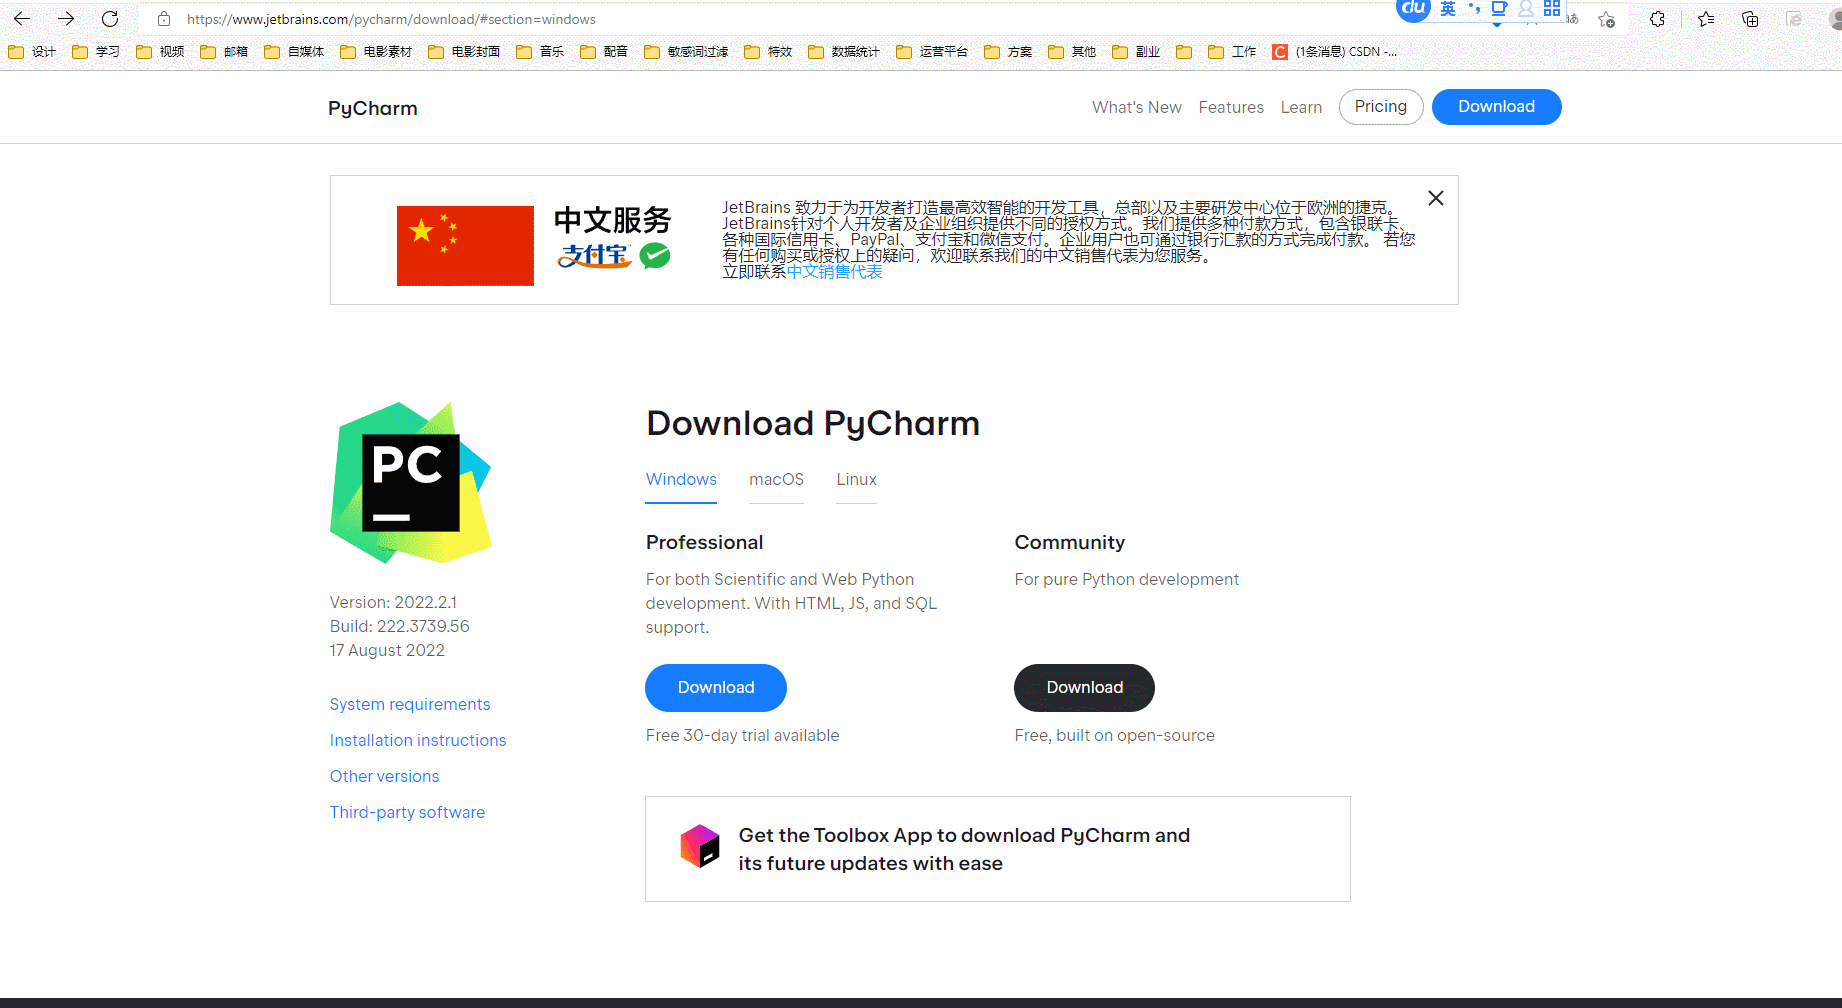Switch input language with 英 icon

(1447, 9)
